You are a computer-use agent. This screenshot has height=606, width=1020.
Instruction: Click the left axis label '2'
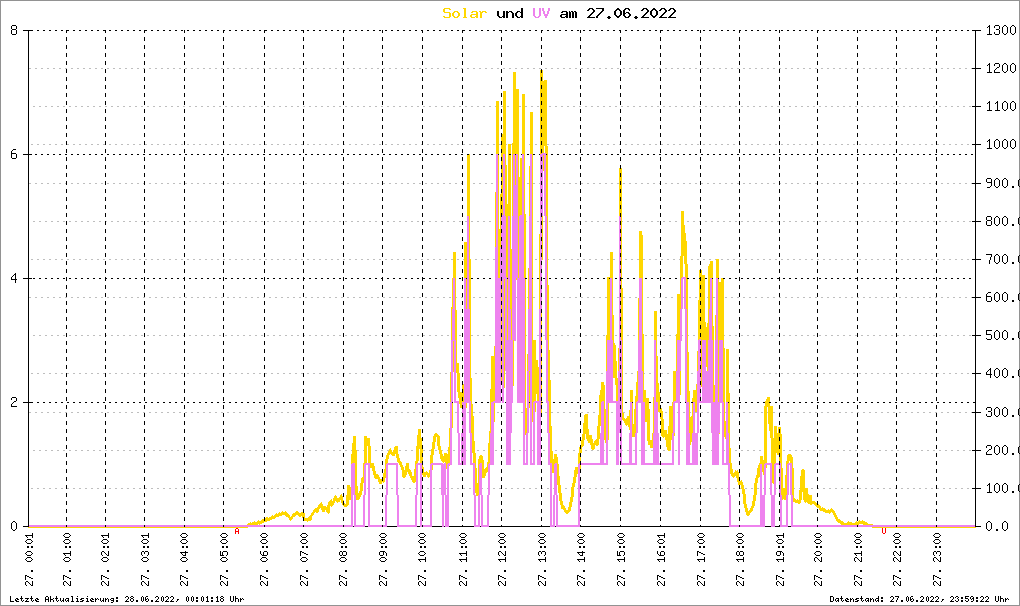point(14,402)
